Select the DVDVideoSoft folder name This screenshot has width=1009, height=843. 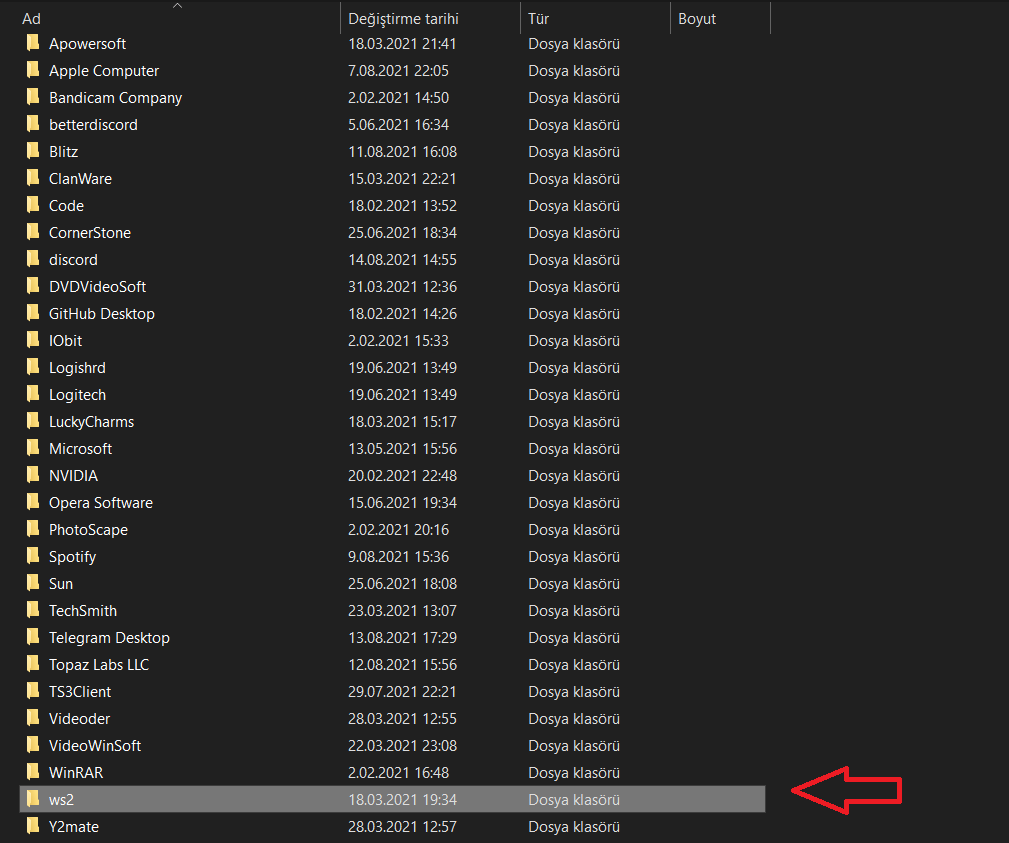pos(98,287)
